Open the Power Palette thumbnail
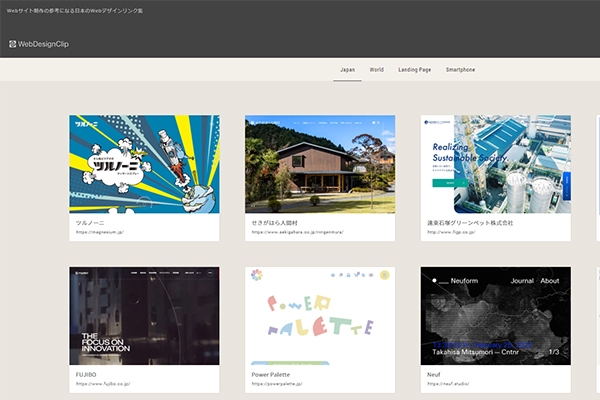This screenshot has width=600, height=400. (320, 315)
